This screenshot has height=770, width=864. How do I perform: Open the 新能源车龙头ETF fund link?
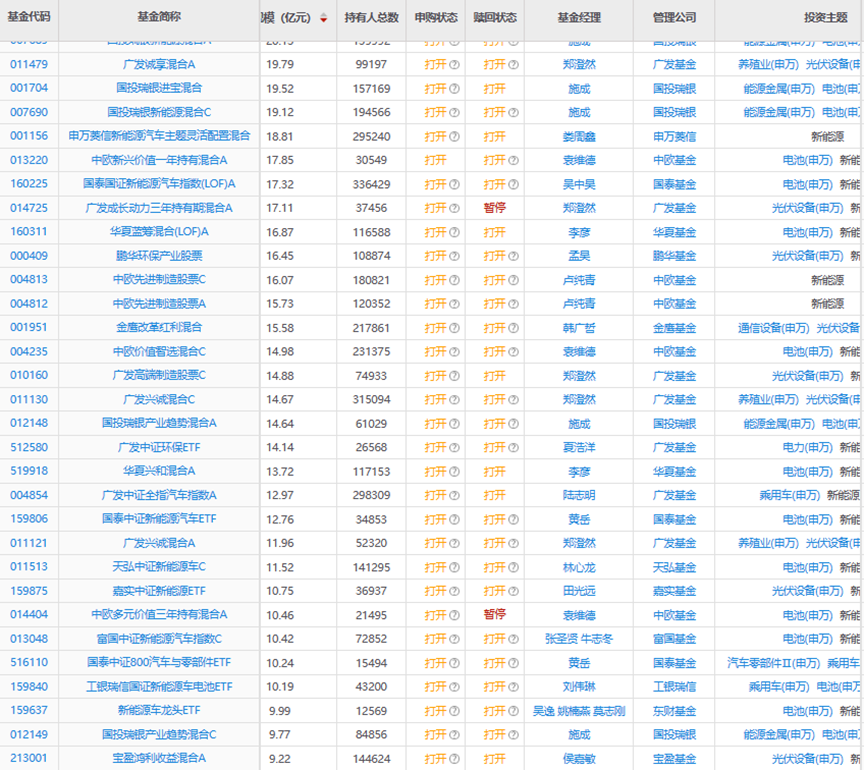pos(159,711)
